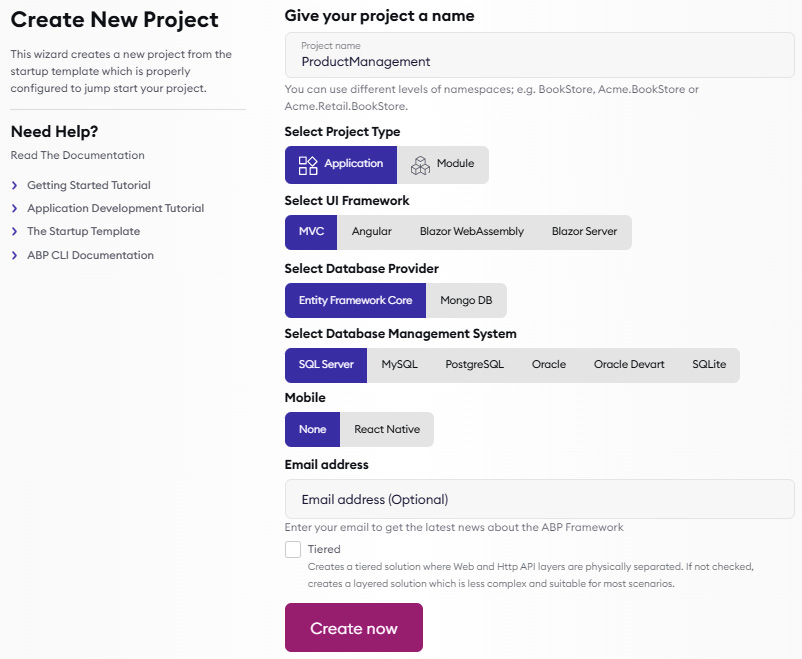Enable the Tiered solution checkbox
Screen dimensions: 802x659
293,549
